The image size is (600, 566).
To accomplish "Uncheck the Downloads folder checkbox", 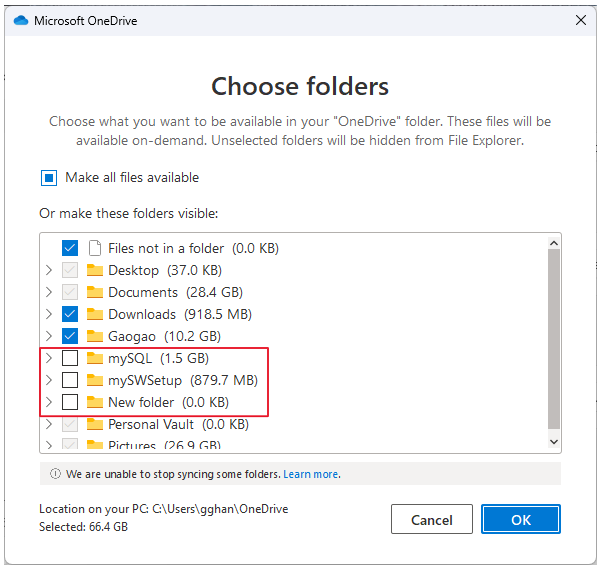I will (x=70, y=314).
